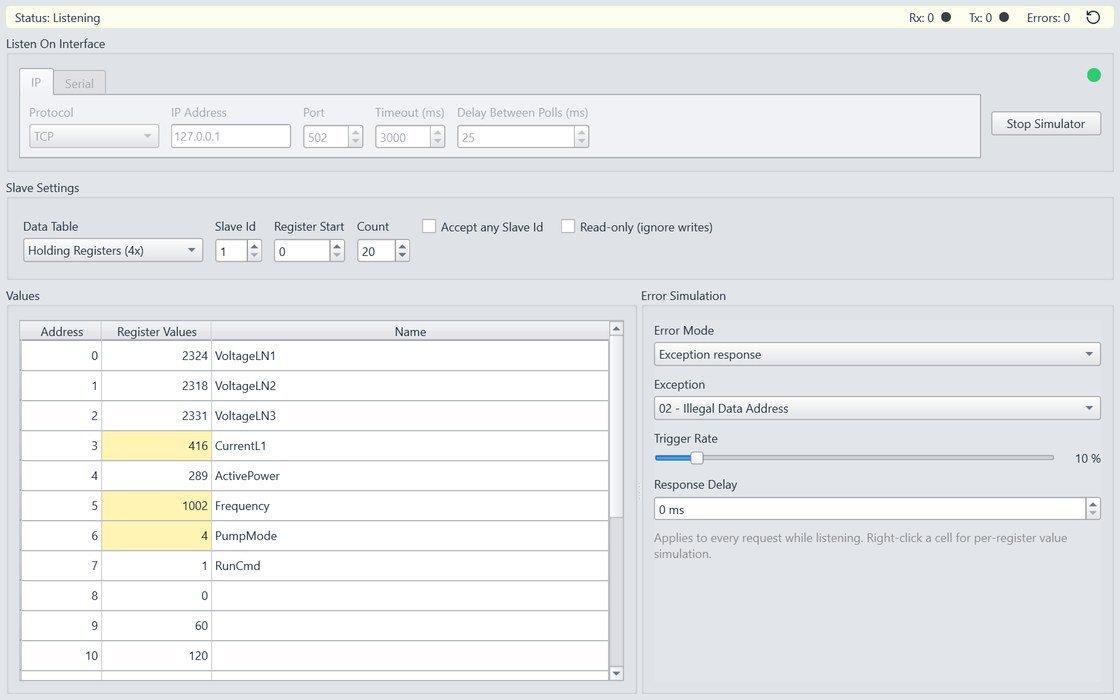Click the green listening status indicator
This screenshot has width=1120, height=700.
tap(1094, 75)
